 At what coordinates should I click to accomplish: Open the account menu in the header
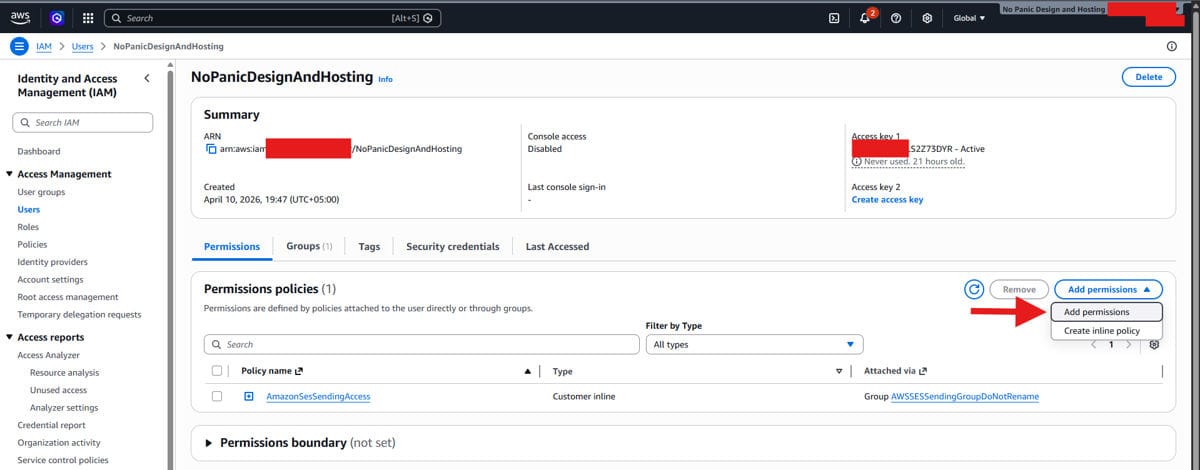pyautogui.click(x=1090, y=10)
